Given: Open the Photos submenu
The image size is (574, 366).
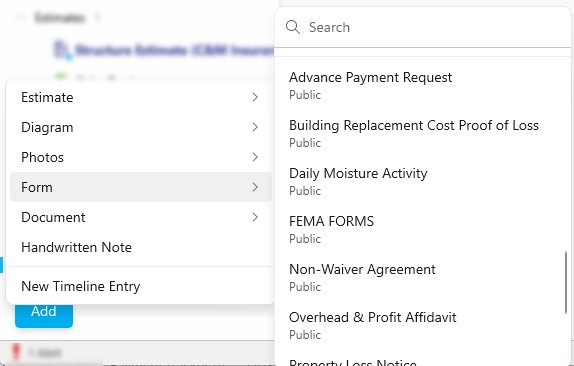Looking at the screenshot, I should coord(141,157).
